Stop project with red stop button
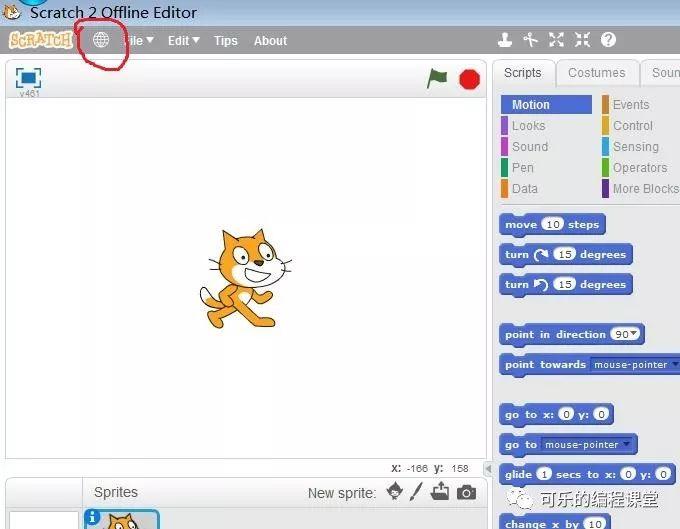Viewport: 680px width, 529px height. pos(469,80)
